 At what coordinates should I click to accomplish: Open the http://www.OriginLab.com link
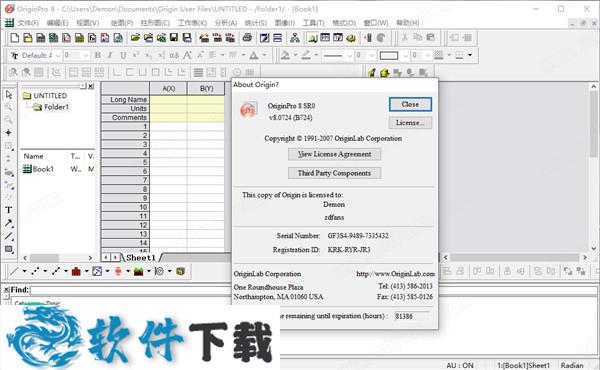pyautogui.click(x=395, y=274)
